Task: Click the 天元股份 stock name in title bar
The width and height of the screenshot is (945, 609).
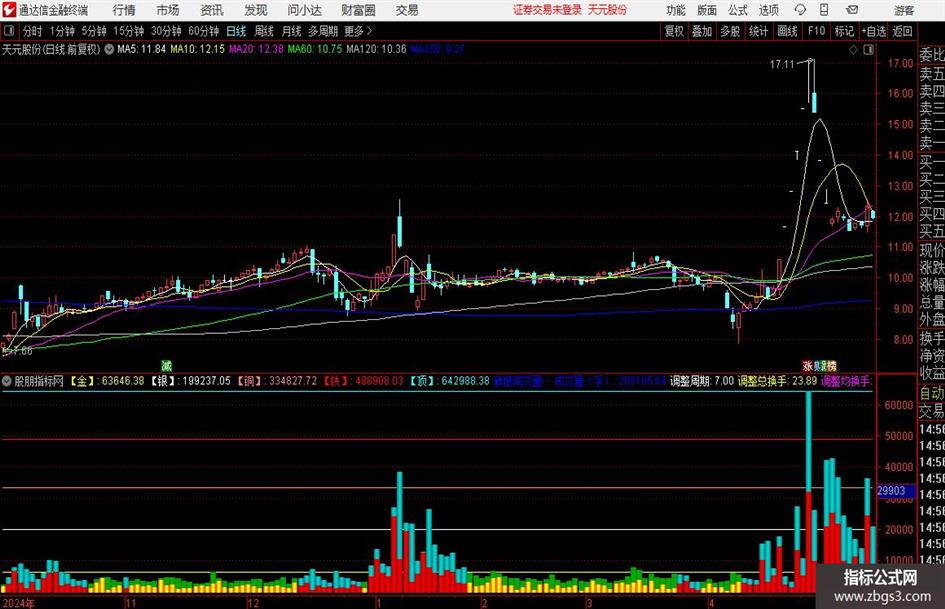Action: (608, 10)
